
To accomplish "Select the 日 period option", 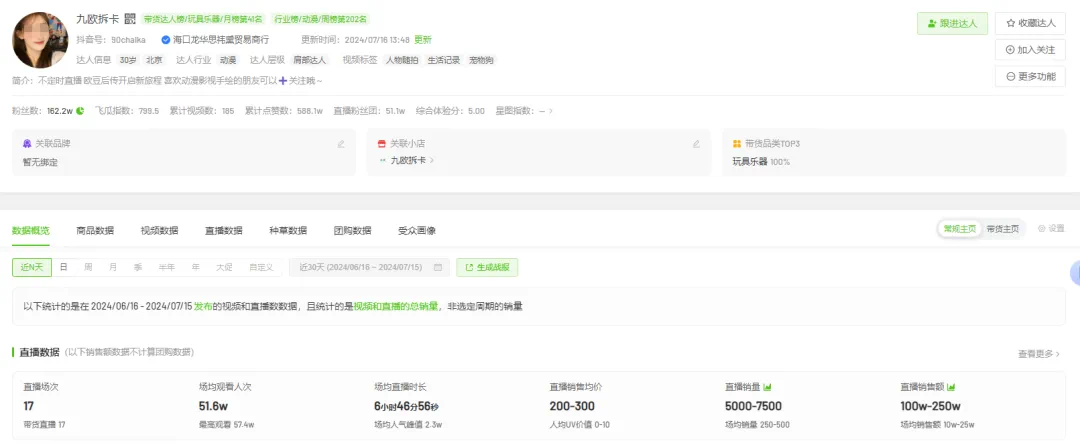I will (x=63, y=267).
